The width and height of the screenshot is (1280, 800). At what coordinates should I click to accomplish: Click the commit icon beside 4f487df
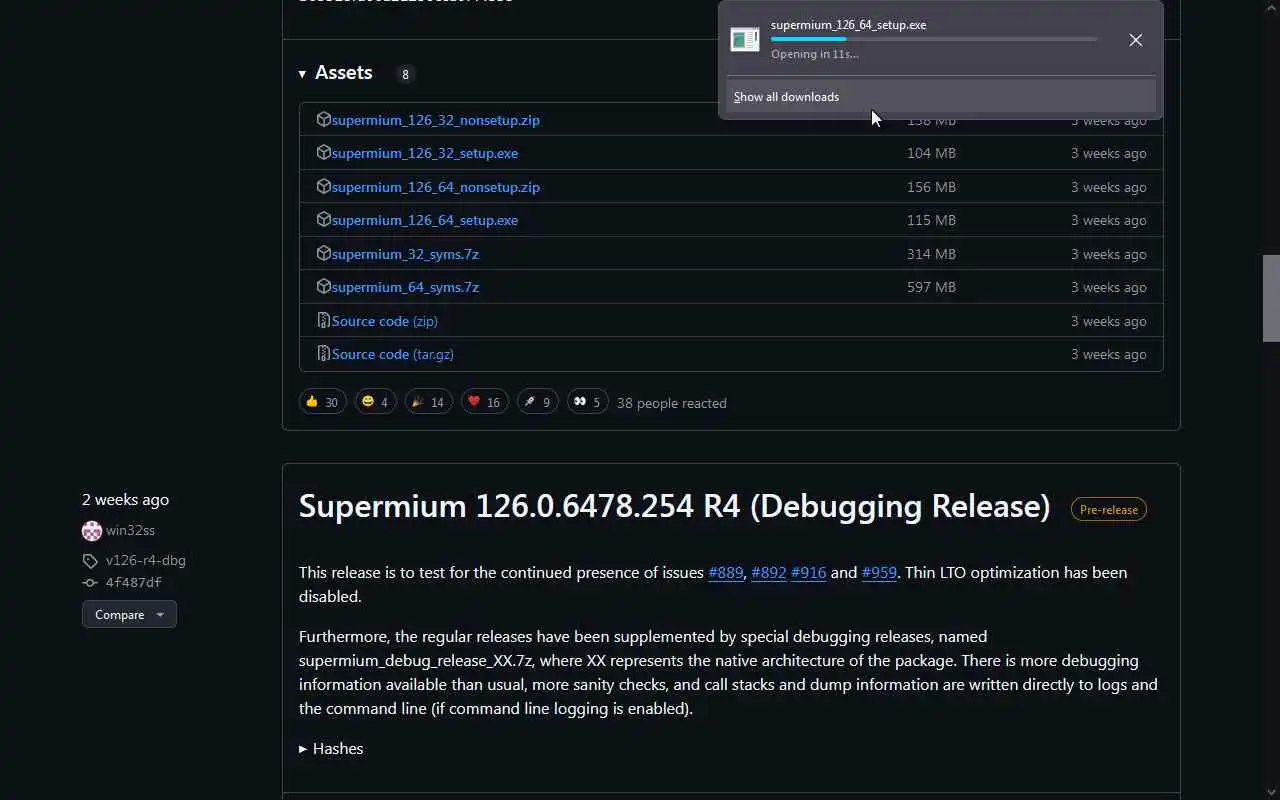coord(90,583)
